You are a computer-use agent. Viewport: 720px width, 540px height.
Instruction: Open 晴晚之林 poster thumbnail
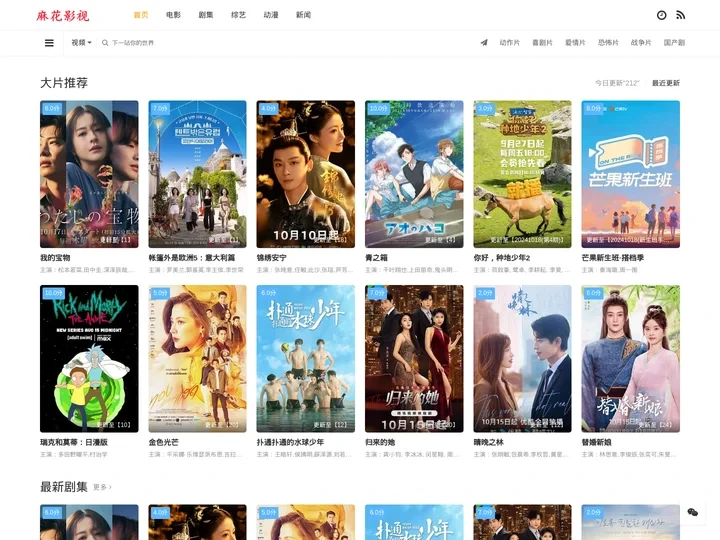[523, 359]
